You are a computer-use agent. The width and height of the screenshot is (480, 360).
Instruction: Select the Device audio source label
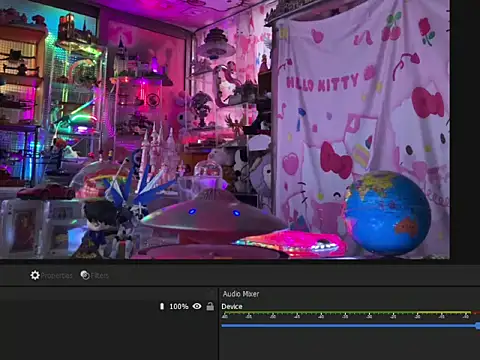[x=232, y=306]
